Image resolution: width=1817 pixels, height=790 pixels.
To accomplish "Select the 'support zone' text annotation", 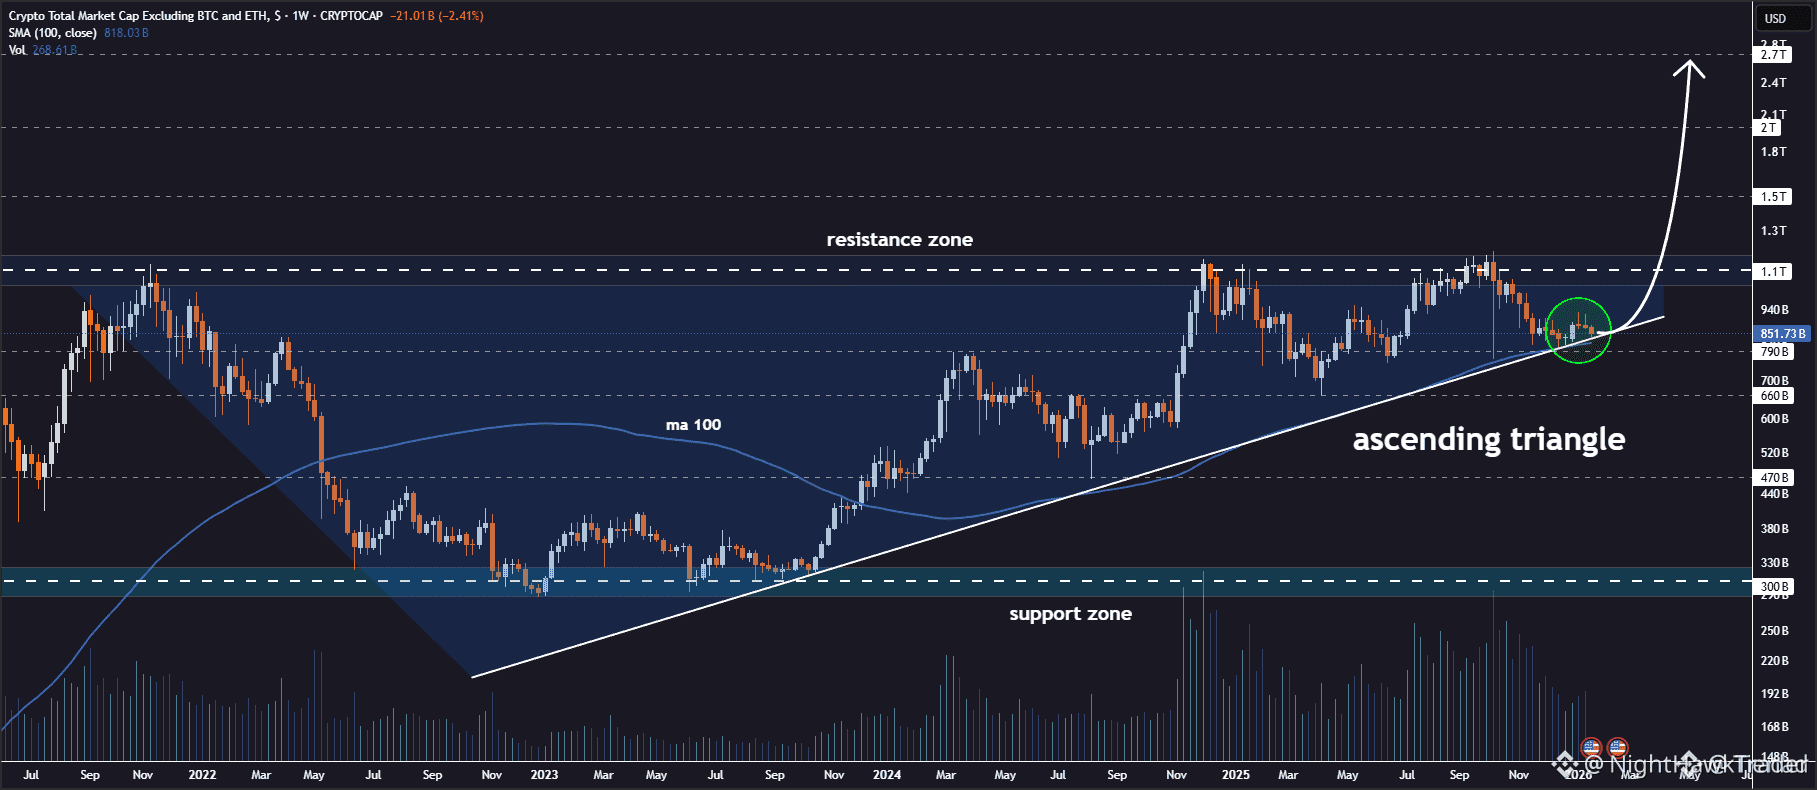I will coord(1070,613).
